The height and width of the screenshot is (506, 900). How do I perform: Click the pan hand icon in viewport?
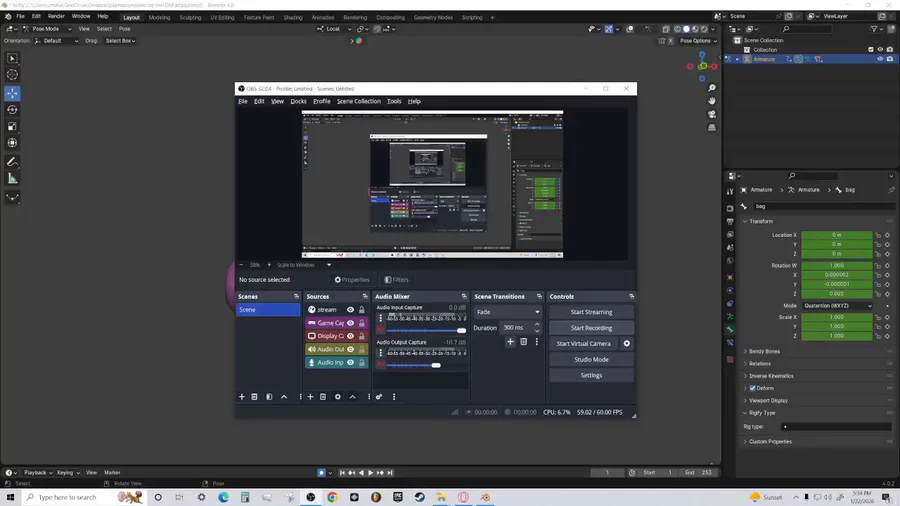712,101
